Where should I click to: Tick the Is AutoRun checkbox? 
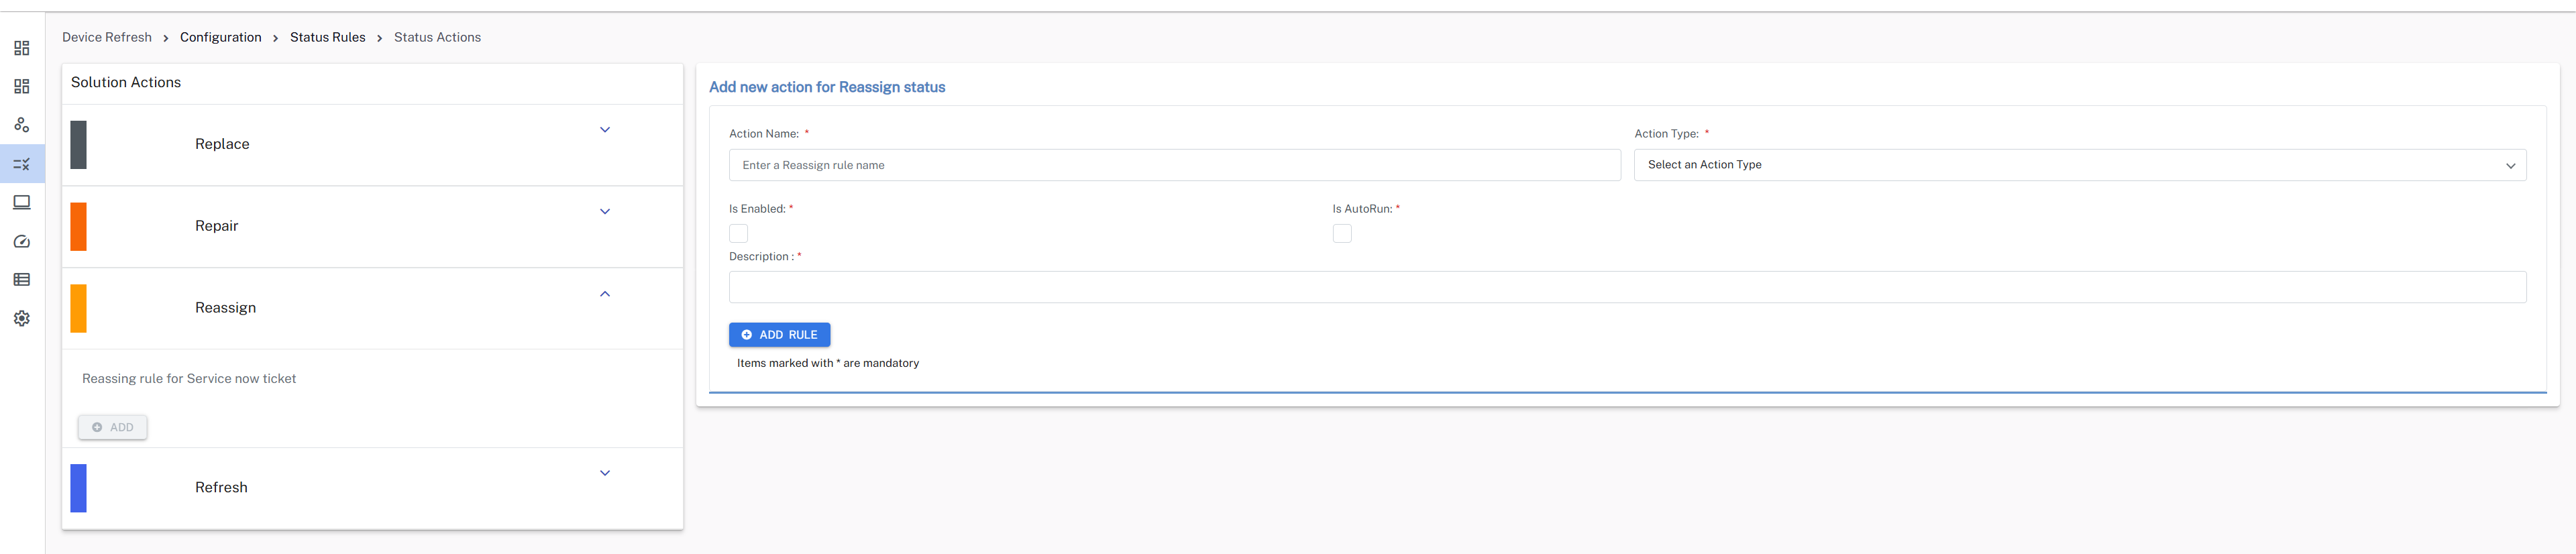(x=1342, y=234)
